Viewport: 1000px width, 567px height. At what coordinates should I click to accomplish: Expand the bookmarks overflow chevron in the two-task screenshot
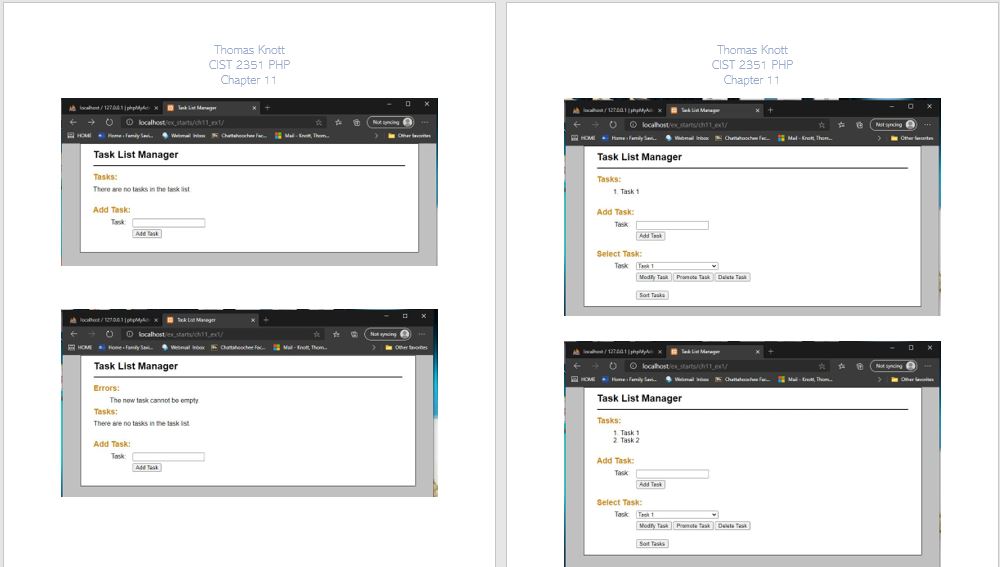pyautogui.click(x=879, y=379)
